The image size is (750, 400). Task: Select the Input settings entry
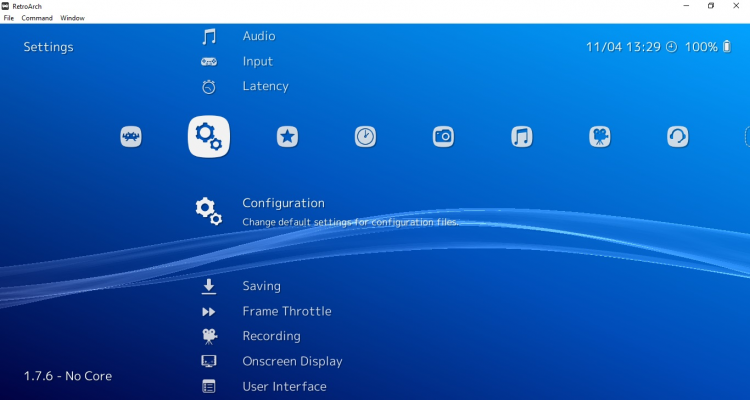pyautogui.click(x=257, y=61)
